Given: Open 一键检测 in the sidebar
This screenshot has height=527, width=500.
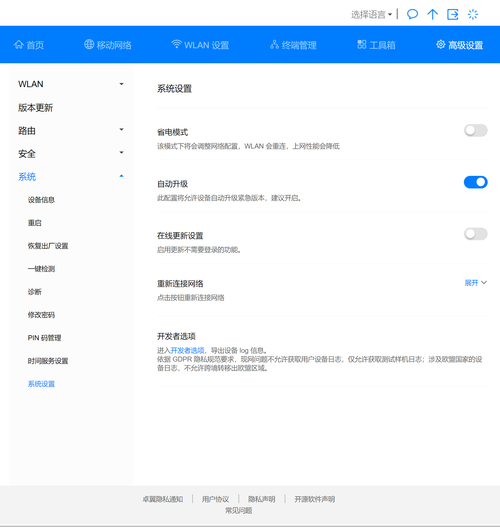Looking at the screenshot, I should point(41,269).
